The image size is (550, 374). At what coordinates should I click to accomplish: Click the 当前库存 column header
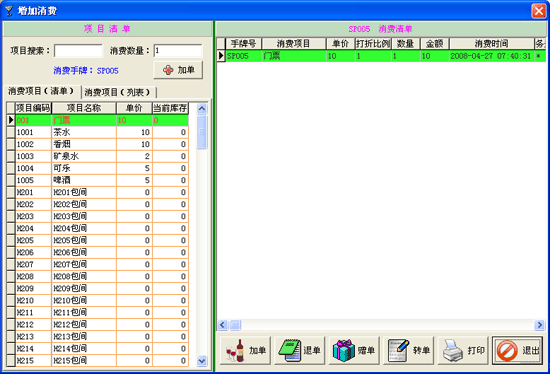[x=170, y=108]
